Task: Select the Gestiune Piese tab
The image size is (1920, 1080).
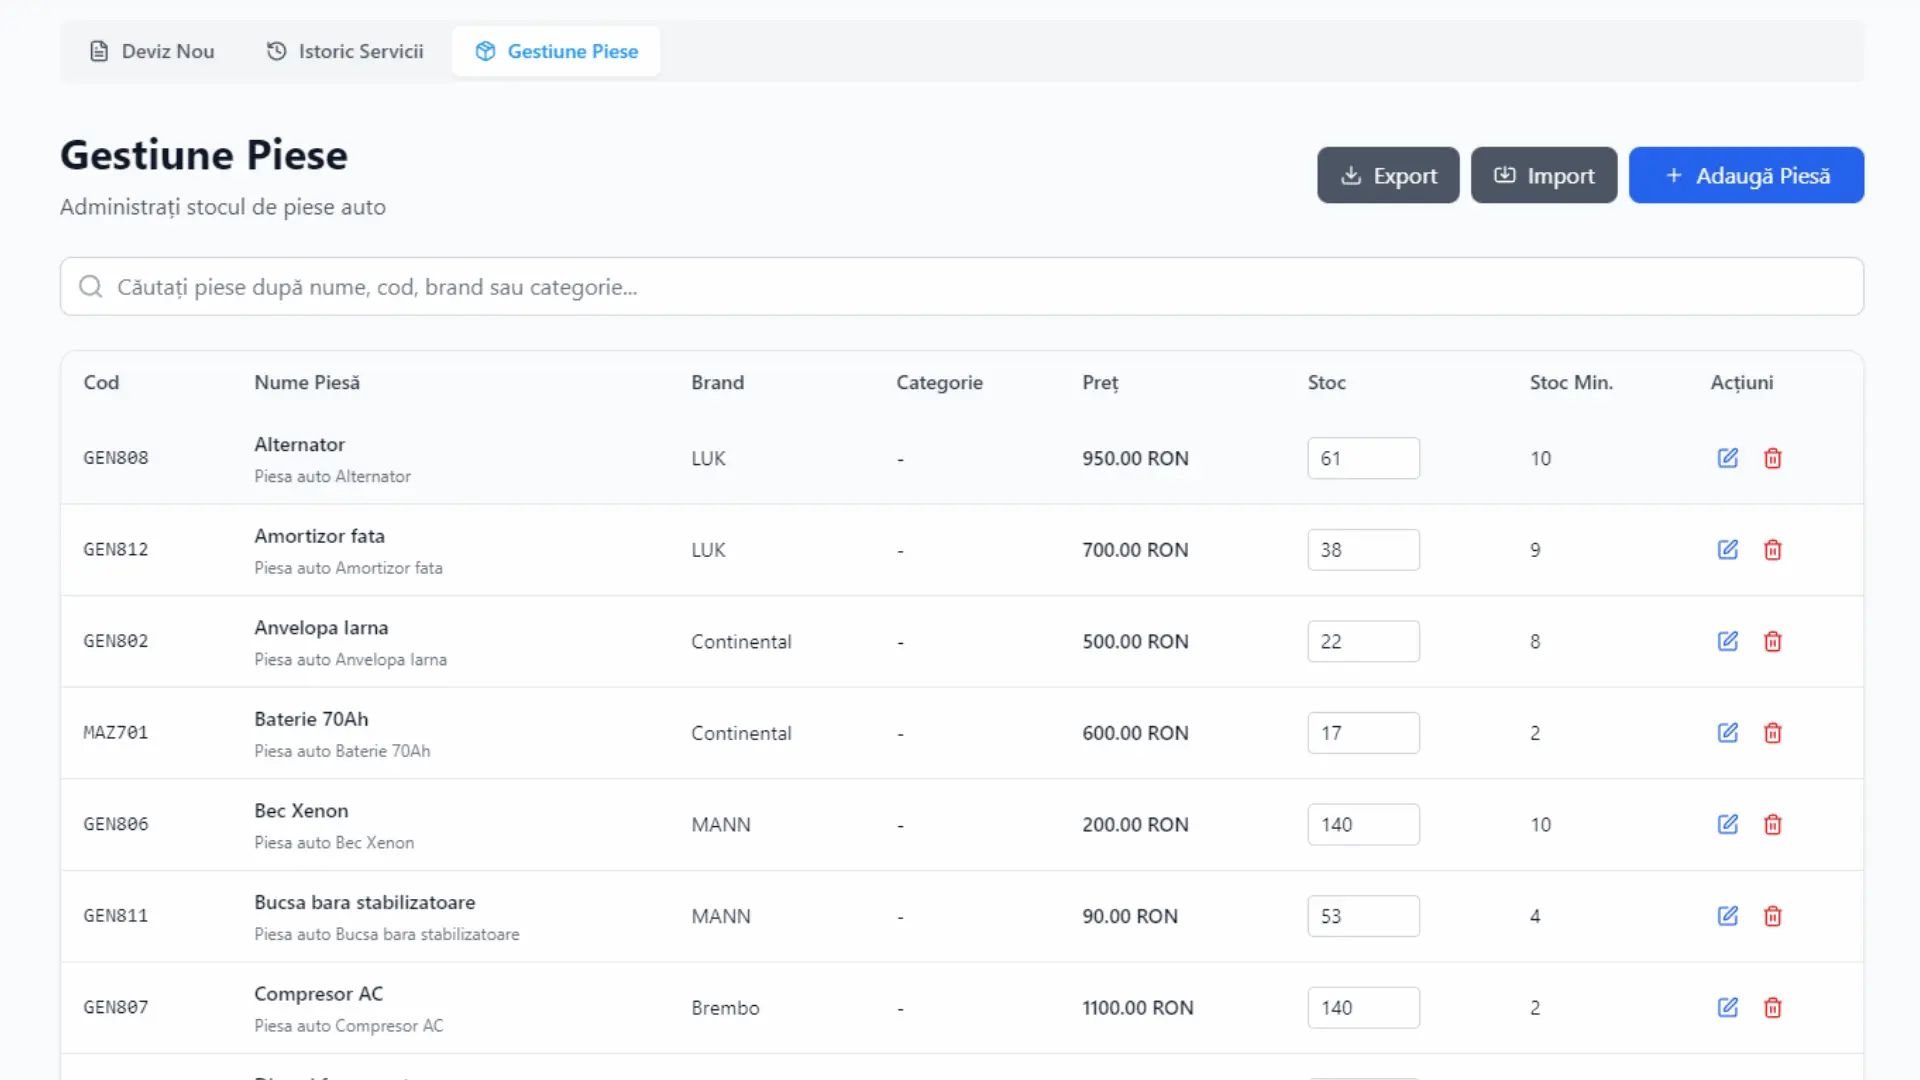Action: click(556, 51)
